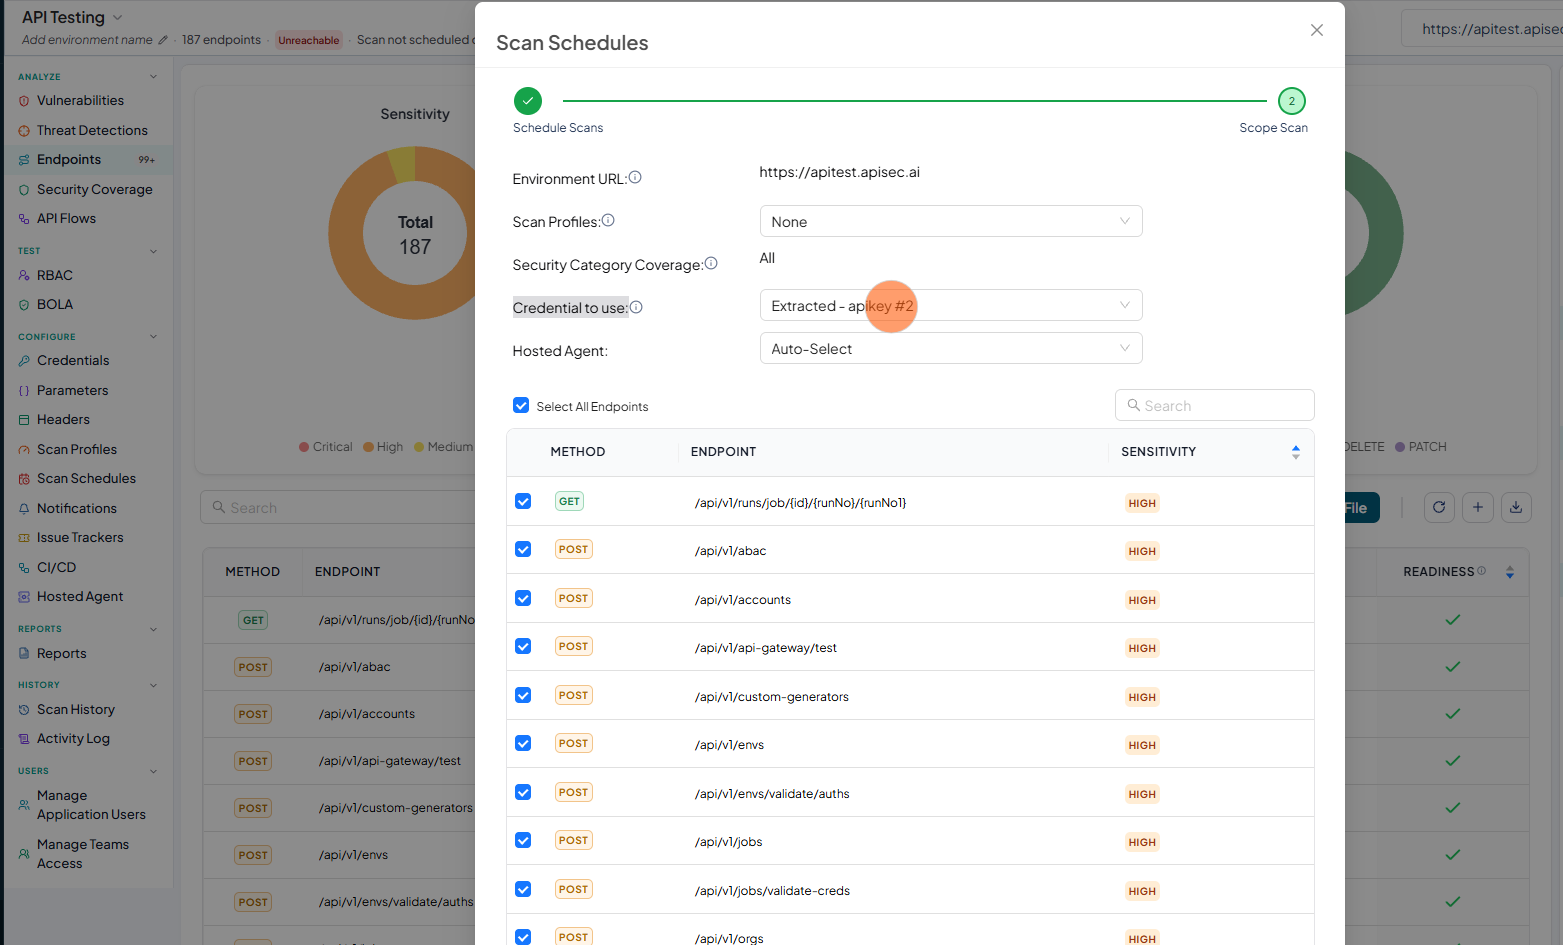The width and height of the screenshot is (1563, 945).
Task: Open the Hosted Agent Auto-Select dropdown
Action: point(951,348)
